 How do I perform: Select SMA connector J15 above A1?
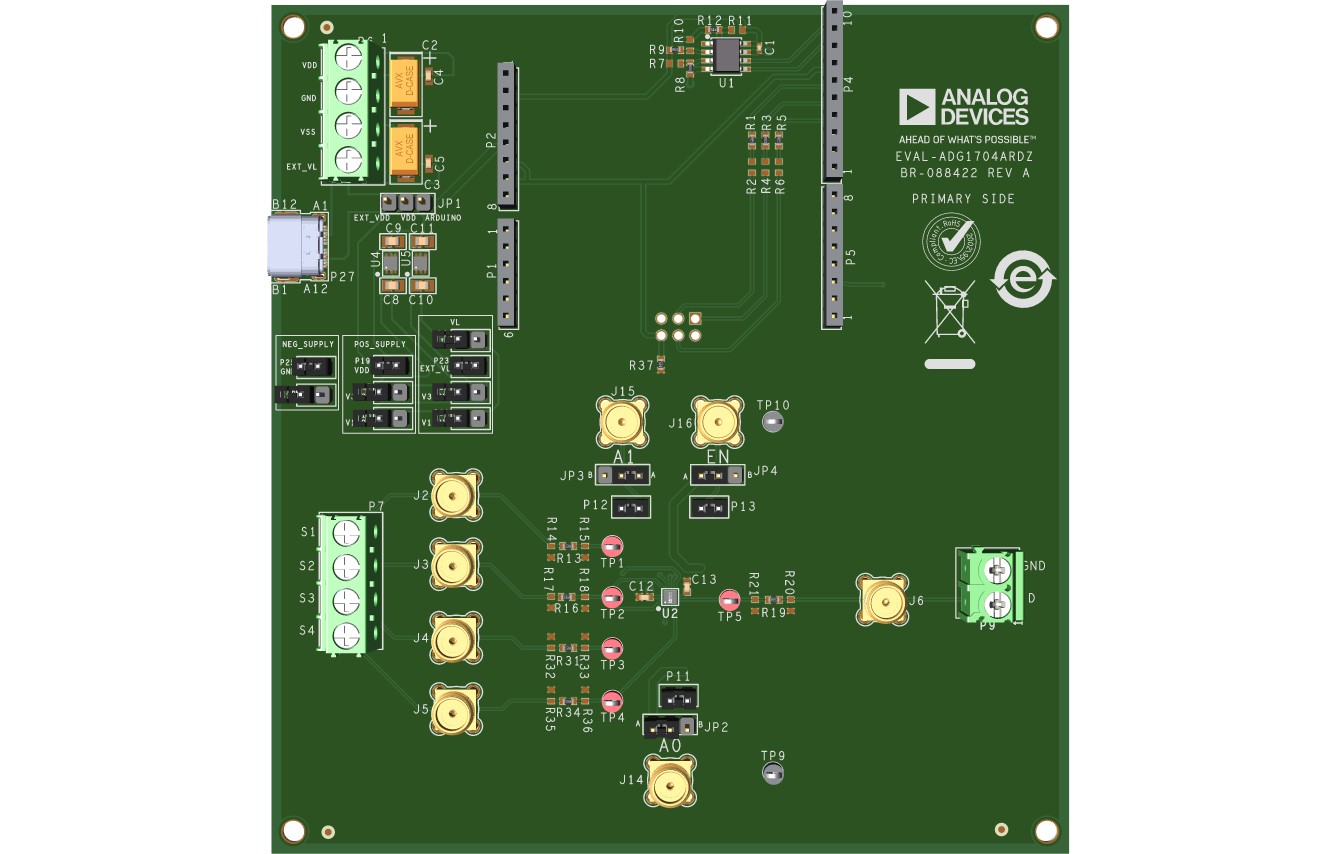pos(623,421)
